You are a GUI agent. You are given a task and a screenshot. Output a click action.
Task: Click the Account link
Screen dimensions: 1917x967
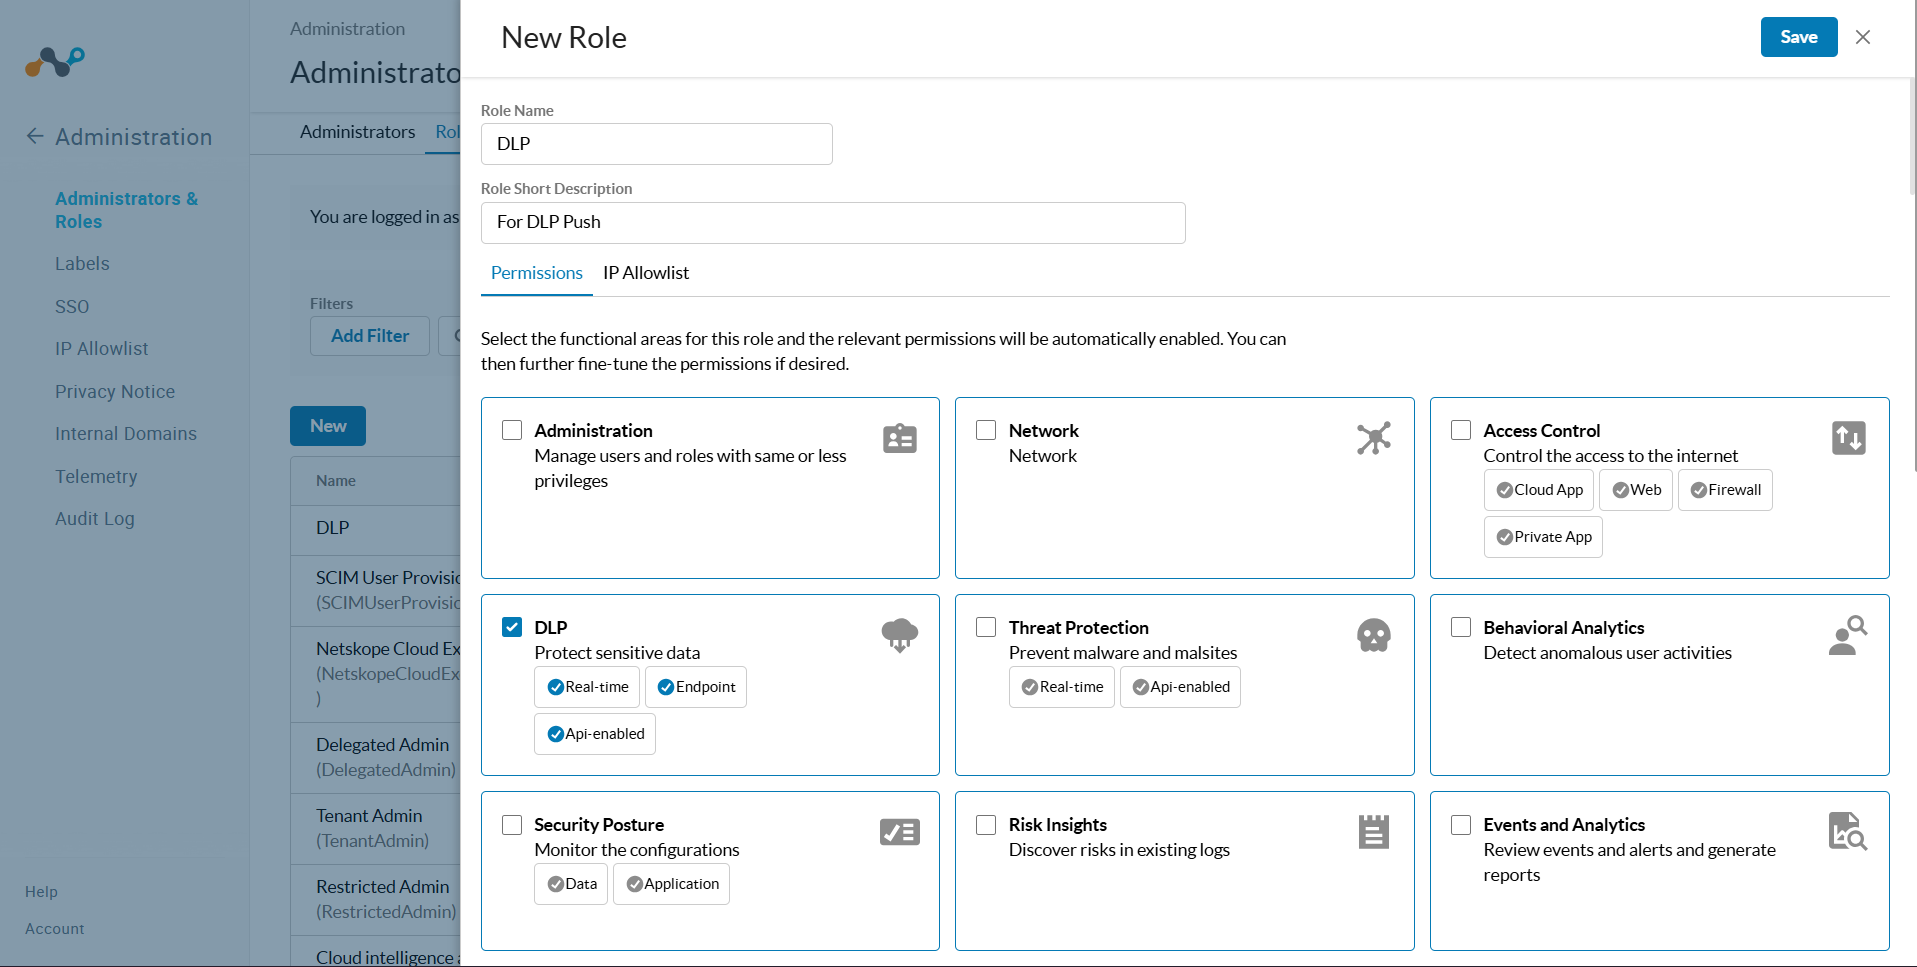(x=55, y=929)
